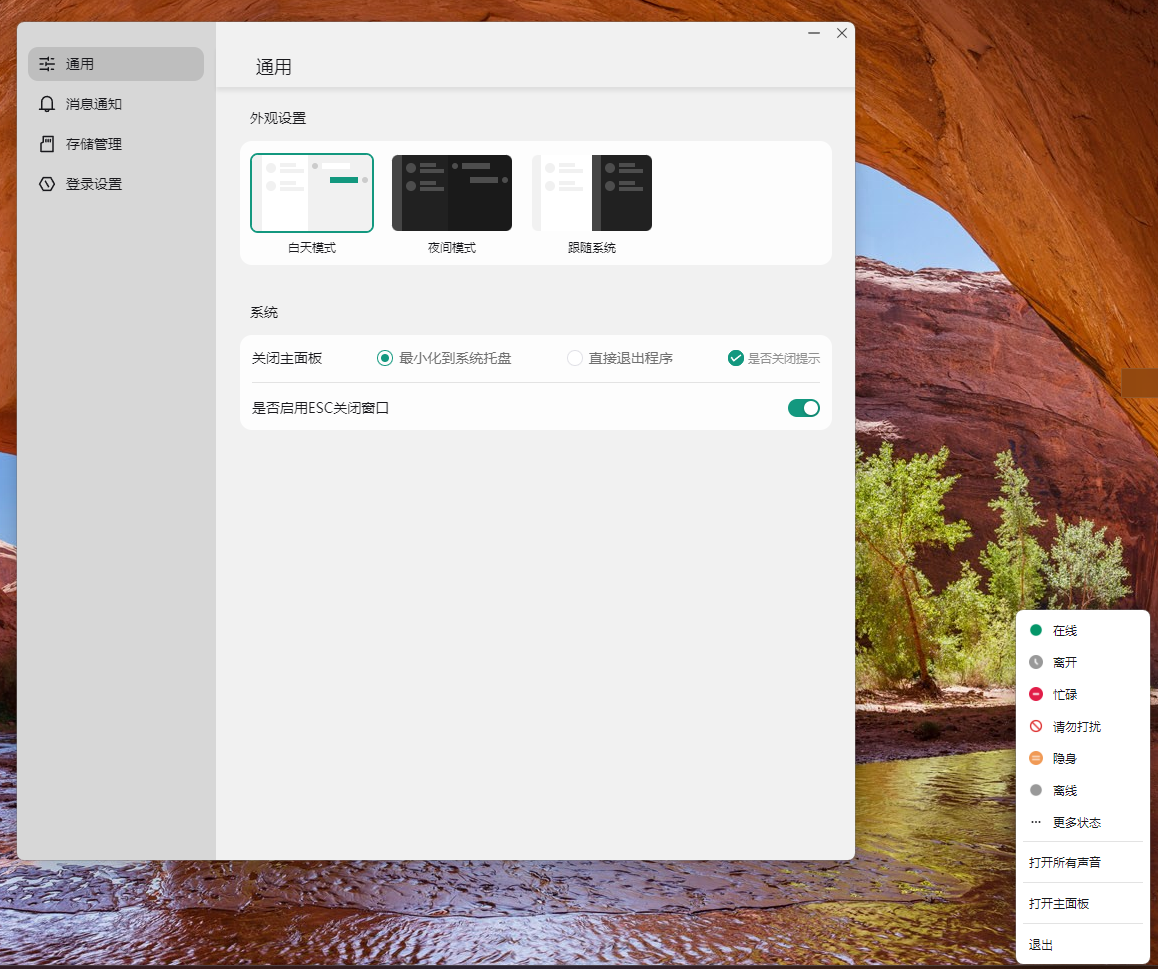Click the 外观设置 section heading
Viewport: 1158px width, 969px height.
[278, 118]
